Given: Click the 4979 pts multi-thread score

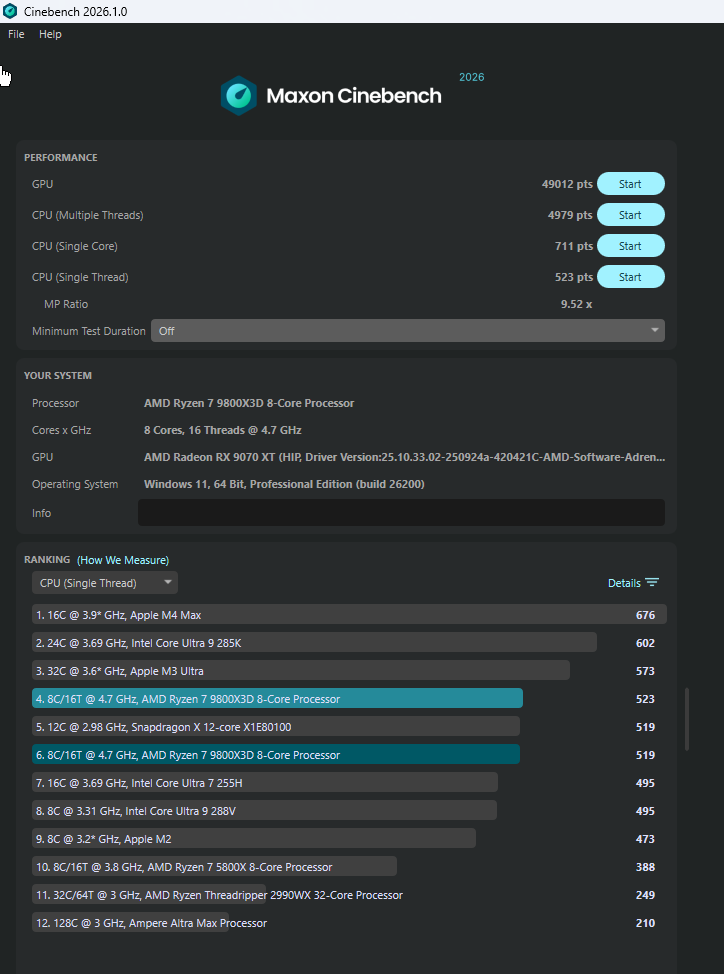Looking at the screenshot, I should pos(570,215).
